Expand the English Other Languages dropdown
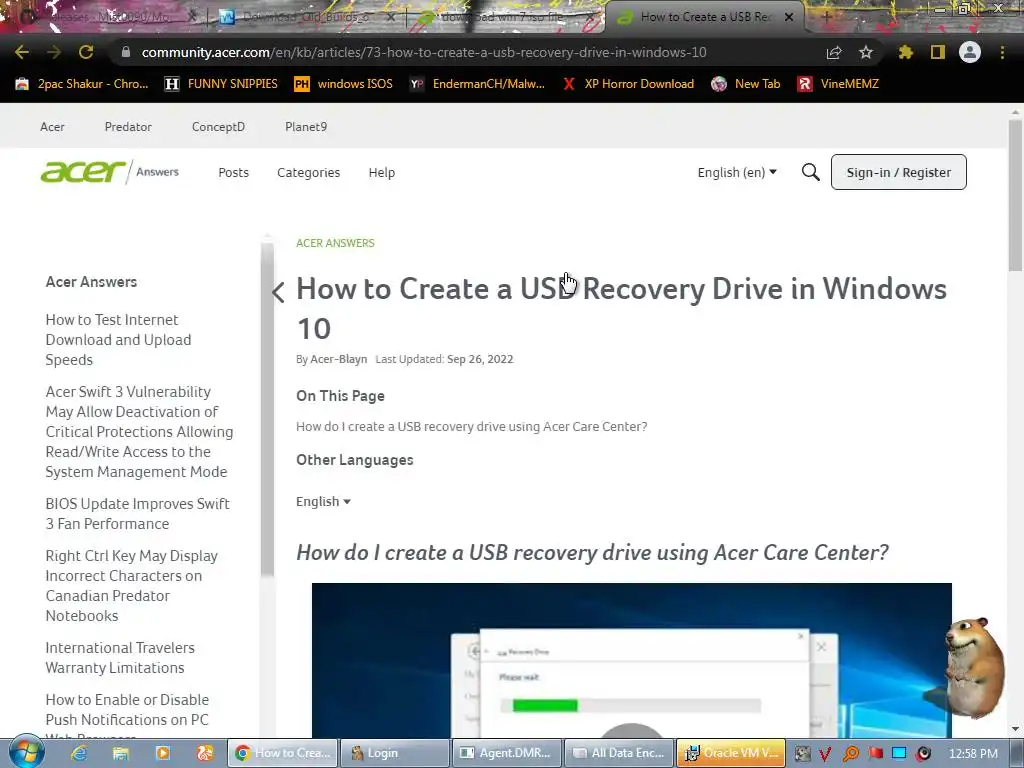1024x768 pixels. pyautogui.click(x=323, y=502)
